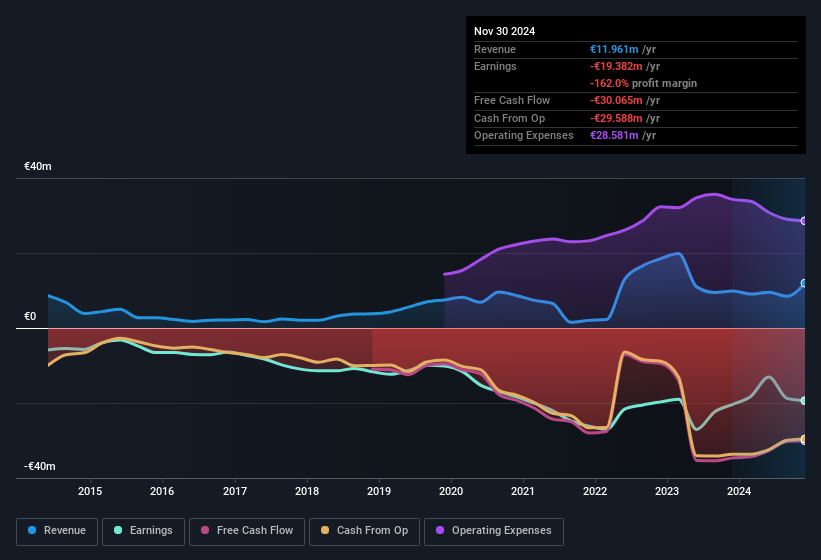Click the Revenue endpoint marker on chart
This screenshot has height=560, width=821.
(804, 284)
